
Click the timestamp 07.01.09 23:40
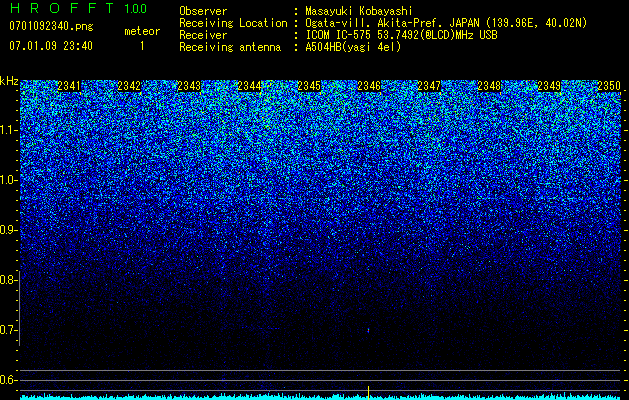(51, 46)
